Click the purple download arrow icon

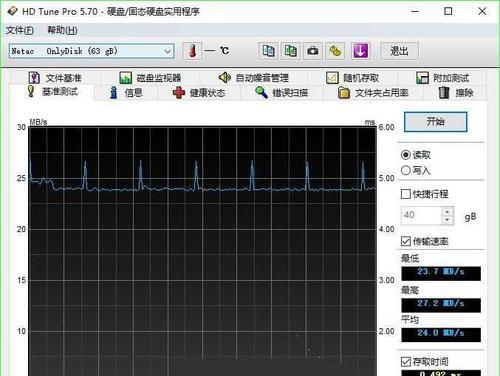pos(360,51)
